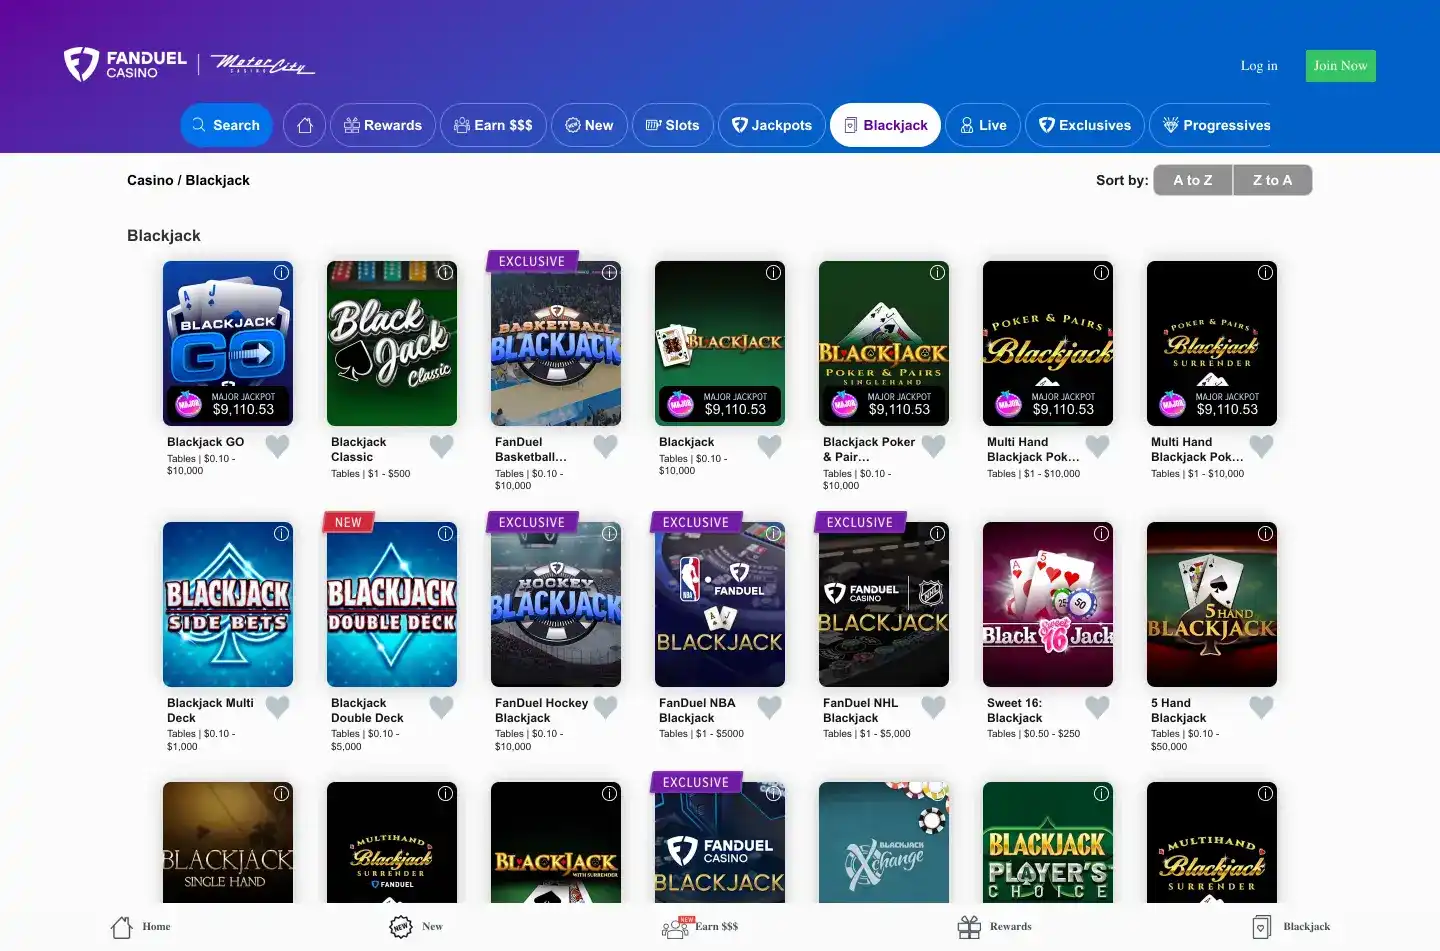1440x951 pixels.
Task: Toggle favorite on FanDuel Hockey Blackjack
Action: click(x=605, y=707)
